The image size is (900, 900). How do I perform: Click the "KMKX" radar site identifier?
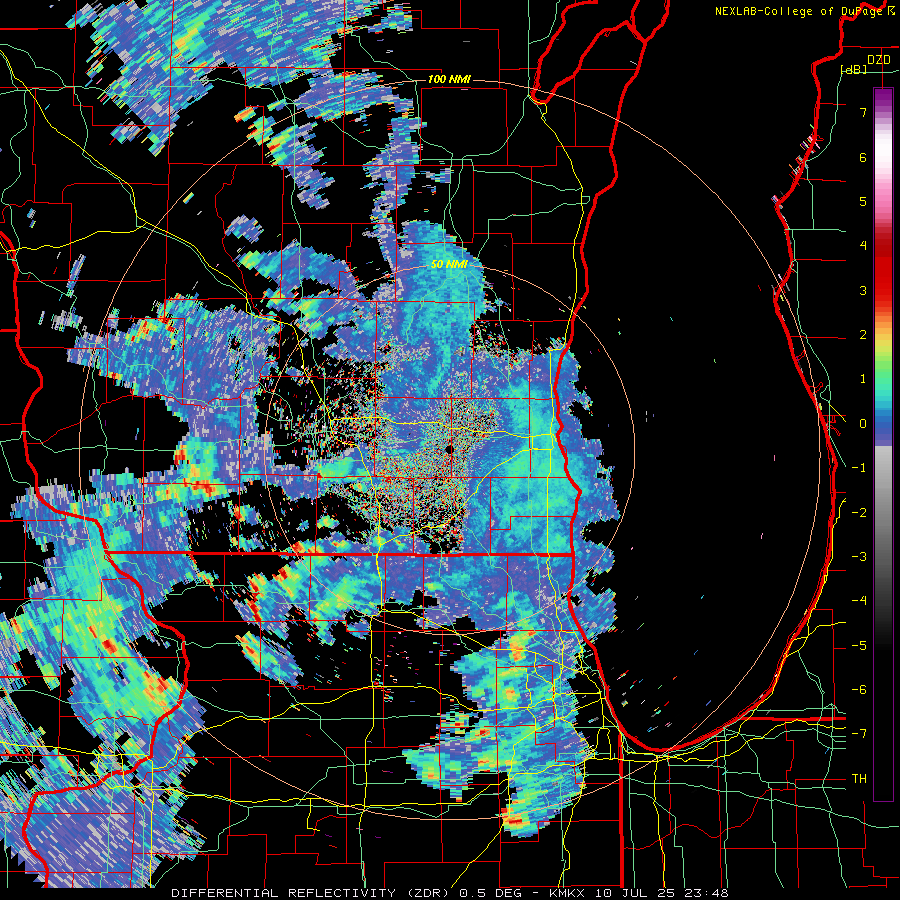(x=567, y=893)
